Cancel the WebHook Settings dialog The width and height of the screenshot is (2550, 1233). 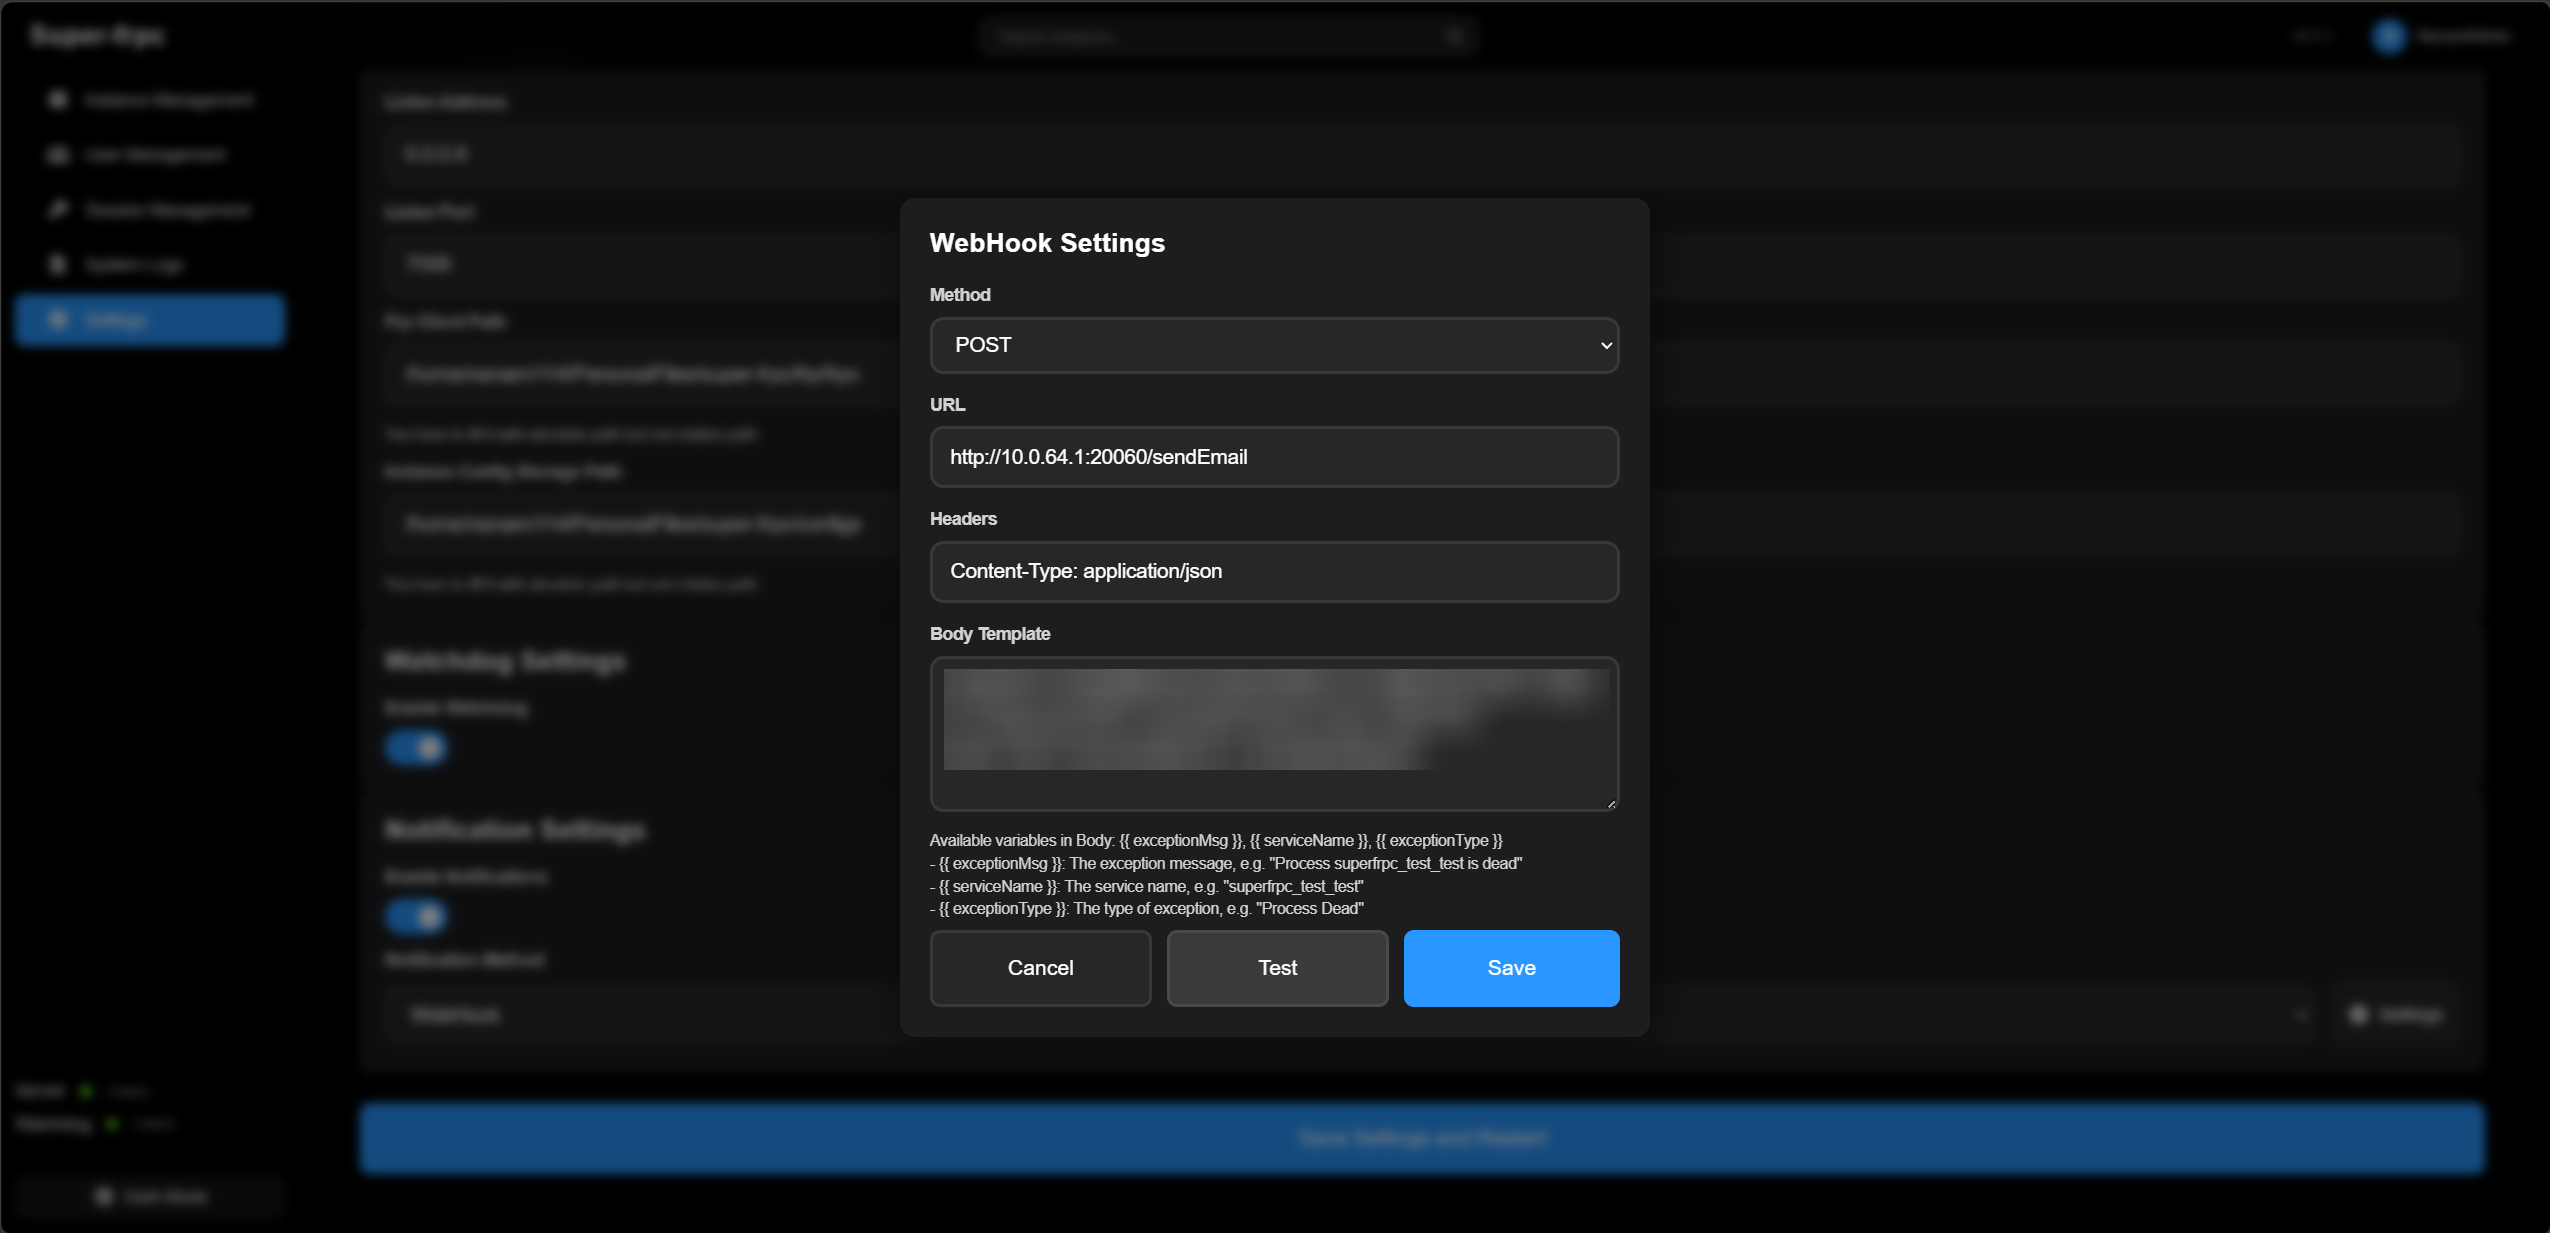(1040, 968)
